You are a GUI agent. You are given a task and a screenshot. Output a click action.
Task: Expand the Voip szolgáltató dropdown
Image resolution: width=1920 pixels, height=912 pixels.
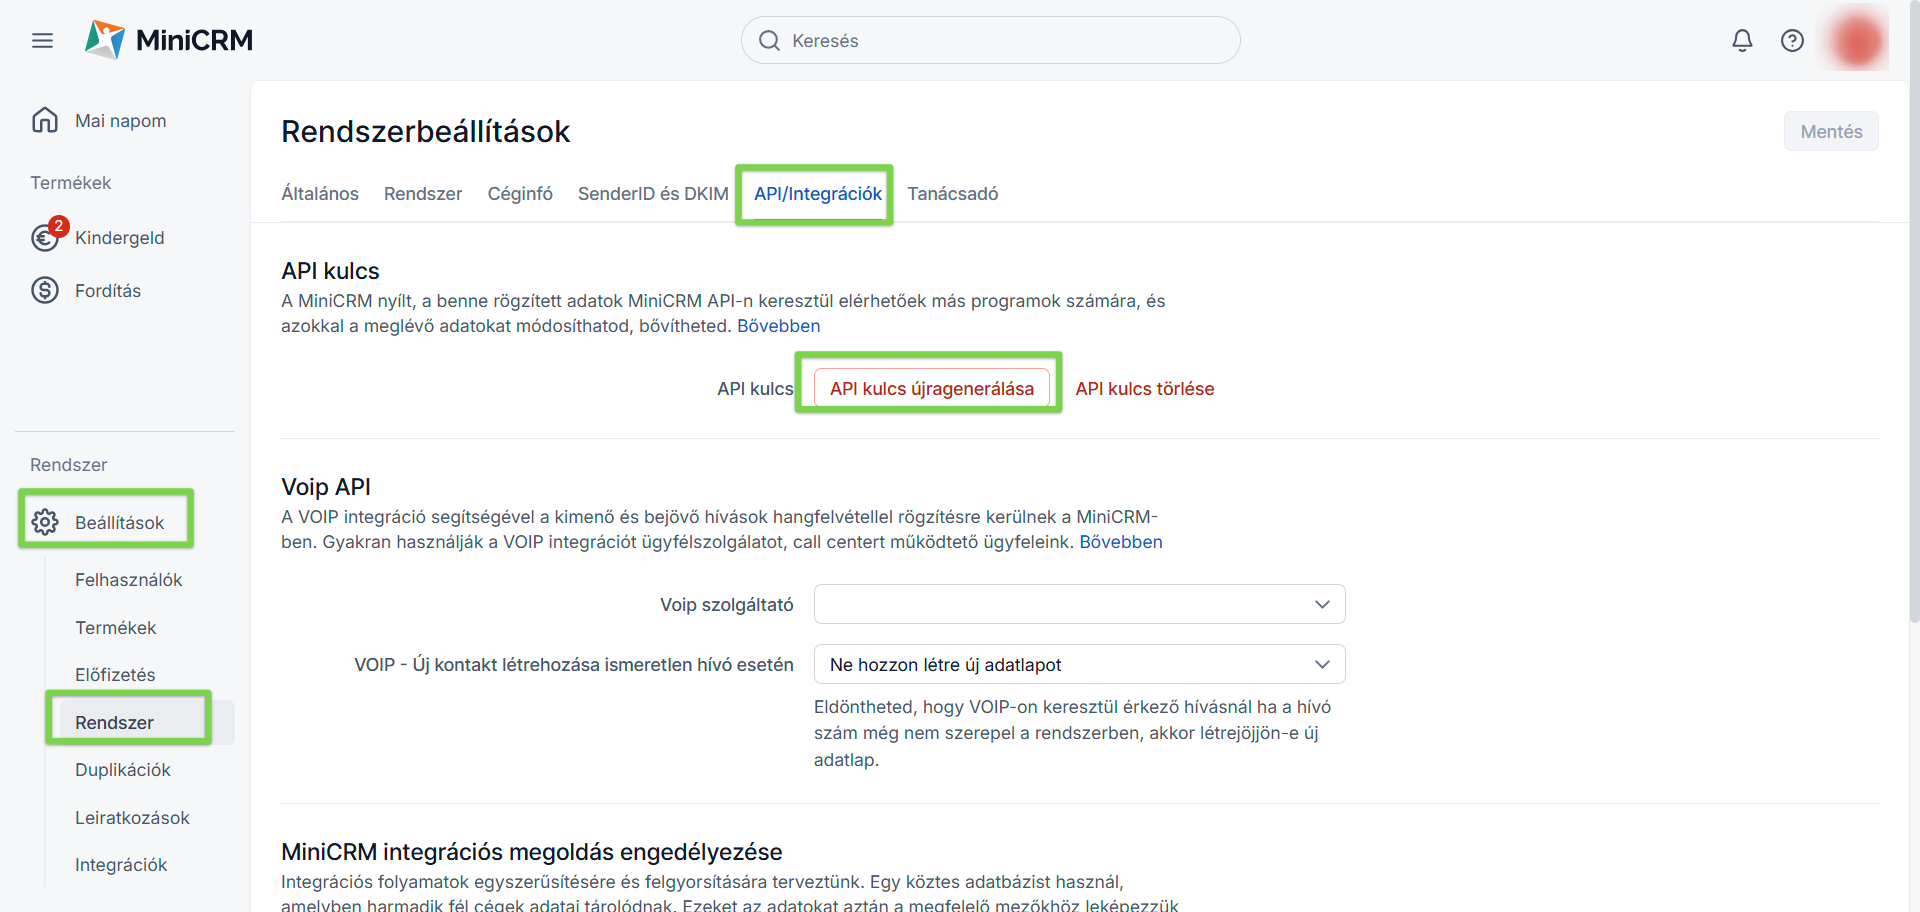[1079, 604]
